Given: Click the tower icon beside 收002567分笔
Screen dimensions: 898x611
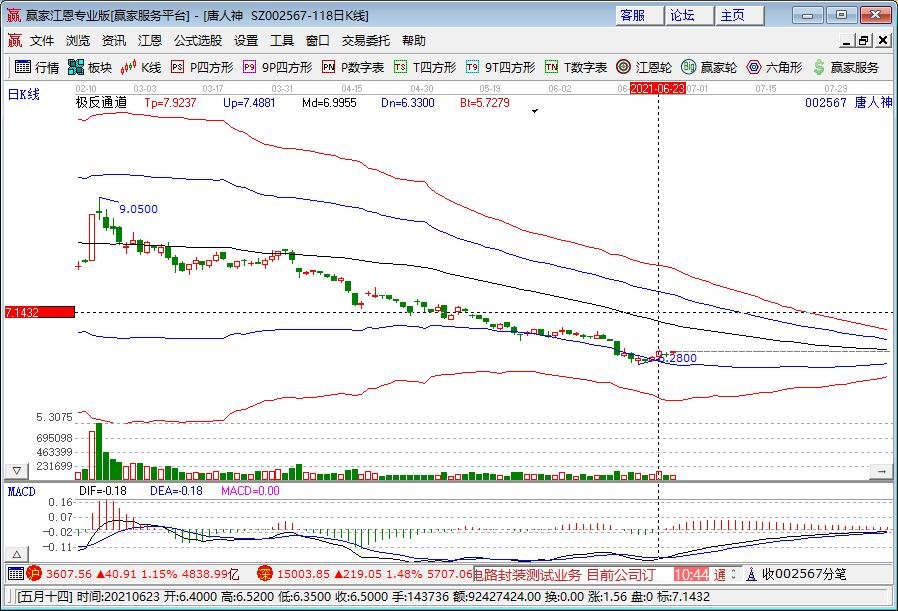Looking at the screenshot, I should tap(751, 574).
